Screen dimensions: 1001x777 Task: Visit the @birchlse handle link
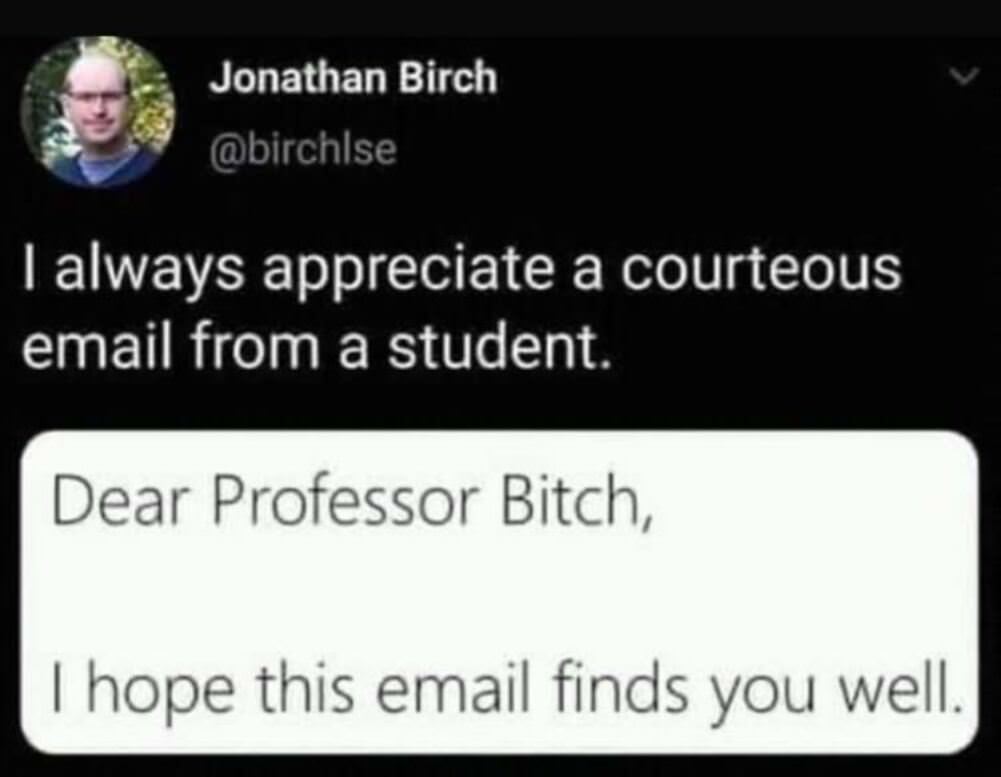pyautogui.click(x=304, y=149)
